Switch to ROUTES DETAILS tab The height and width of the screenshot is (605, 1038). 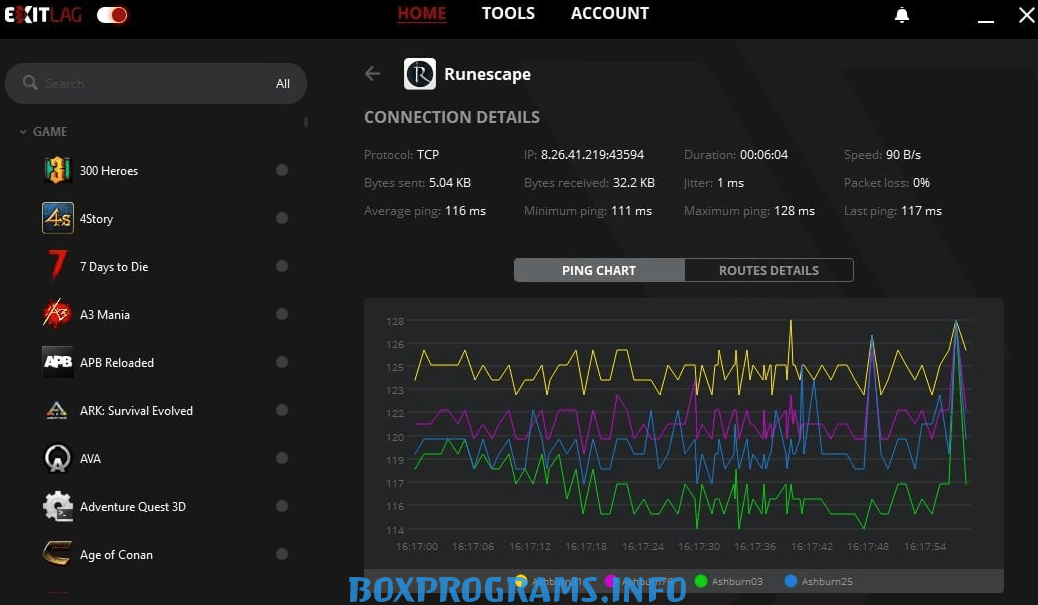tap(769, 270)
